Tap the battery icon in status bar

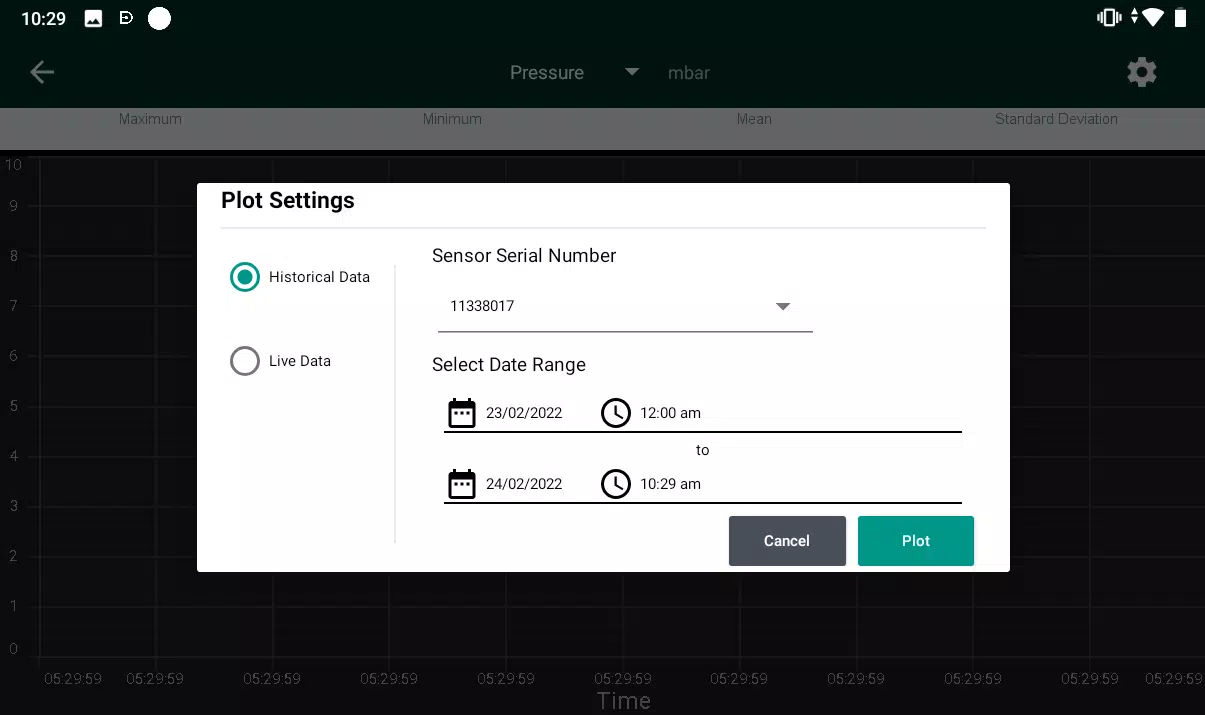1181,18
